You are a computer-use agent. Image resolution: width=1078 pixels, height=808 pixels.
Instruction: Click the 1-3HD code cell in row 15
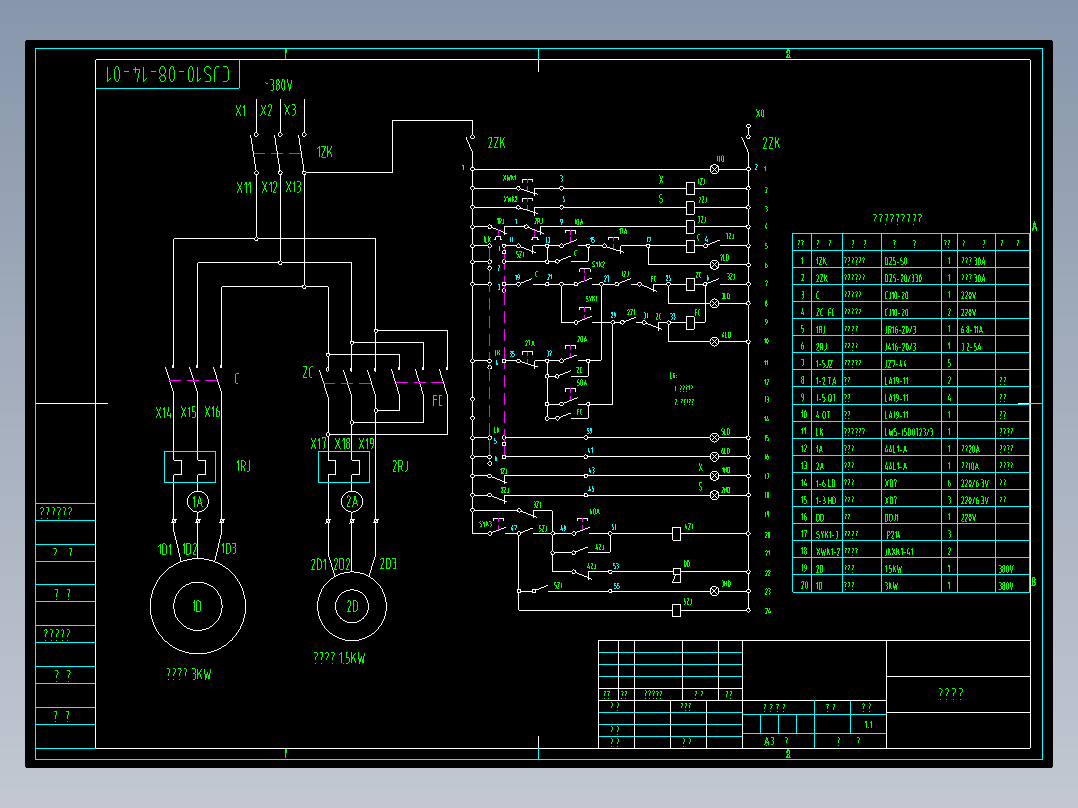pos(826,500)
